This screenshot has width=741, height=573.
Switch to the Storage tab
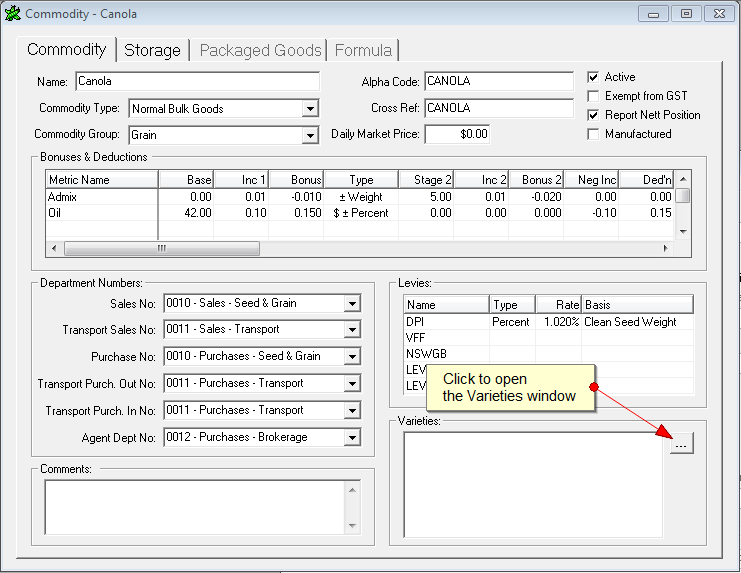pyautogui.click(x=152, y=50)
